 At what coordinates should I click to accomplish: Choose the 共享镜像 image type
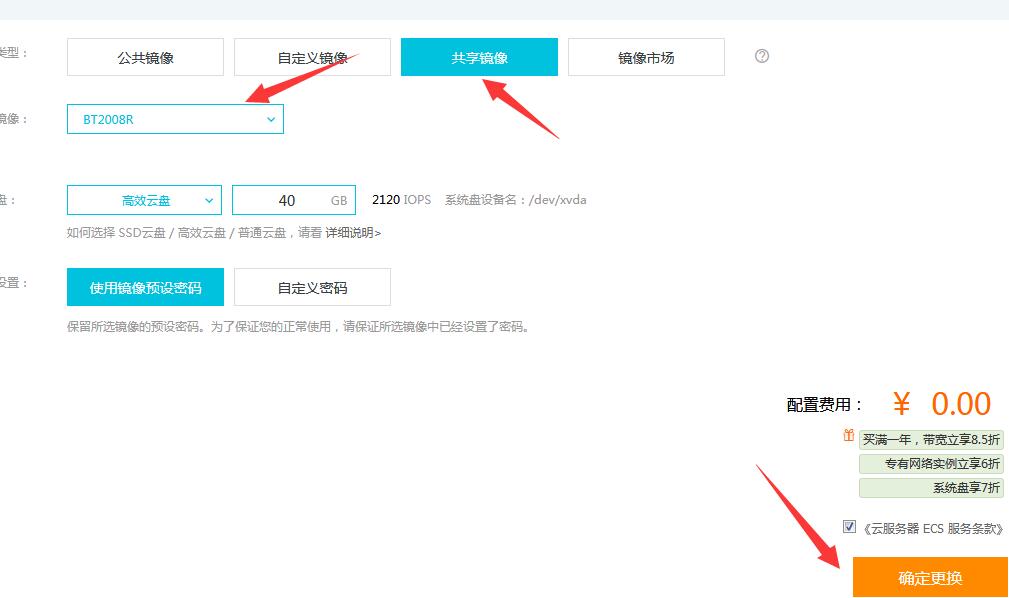tap(479, 57)
